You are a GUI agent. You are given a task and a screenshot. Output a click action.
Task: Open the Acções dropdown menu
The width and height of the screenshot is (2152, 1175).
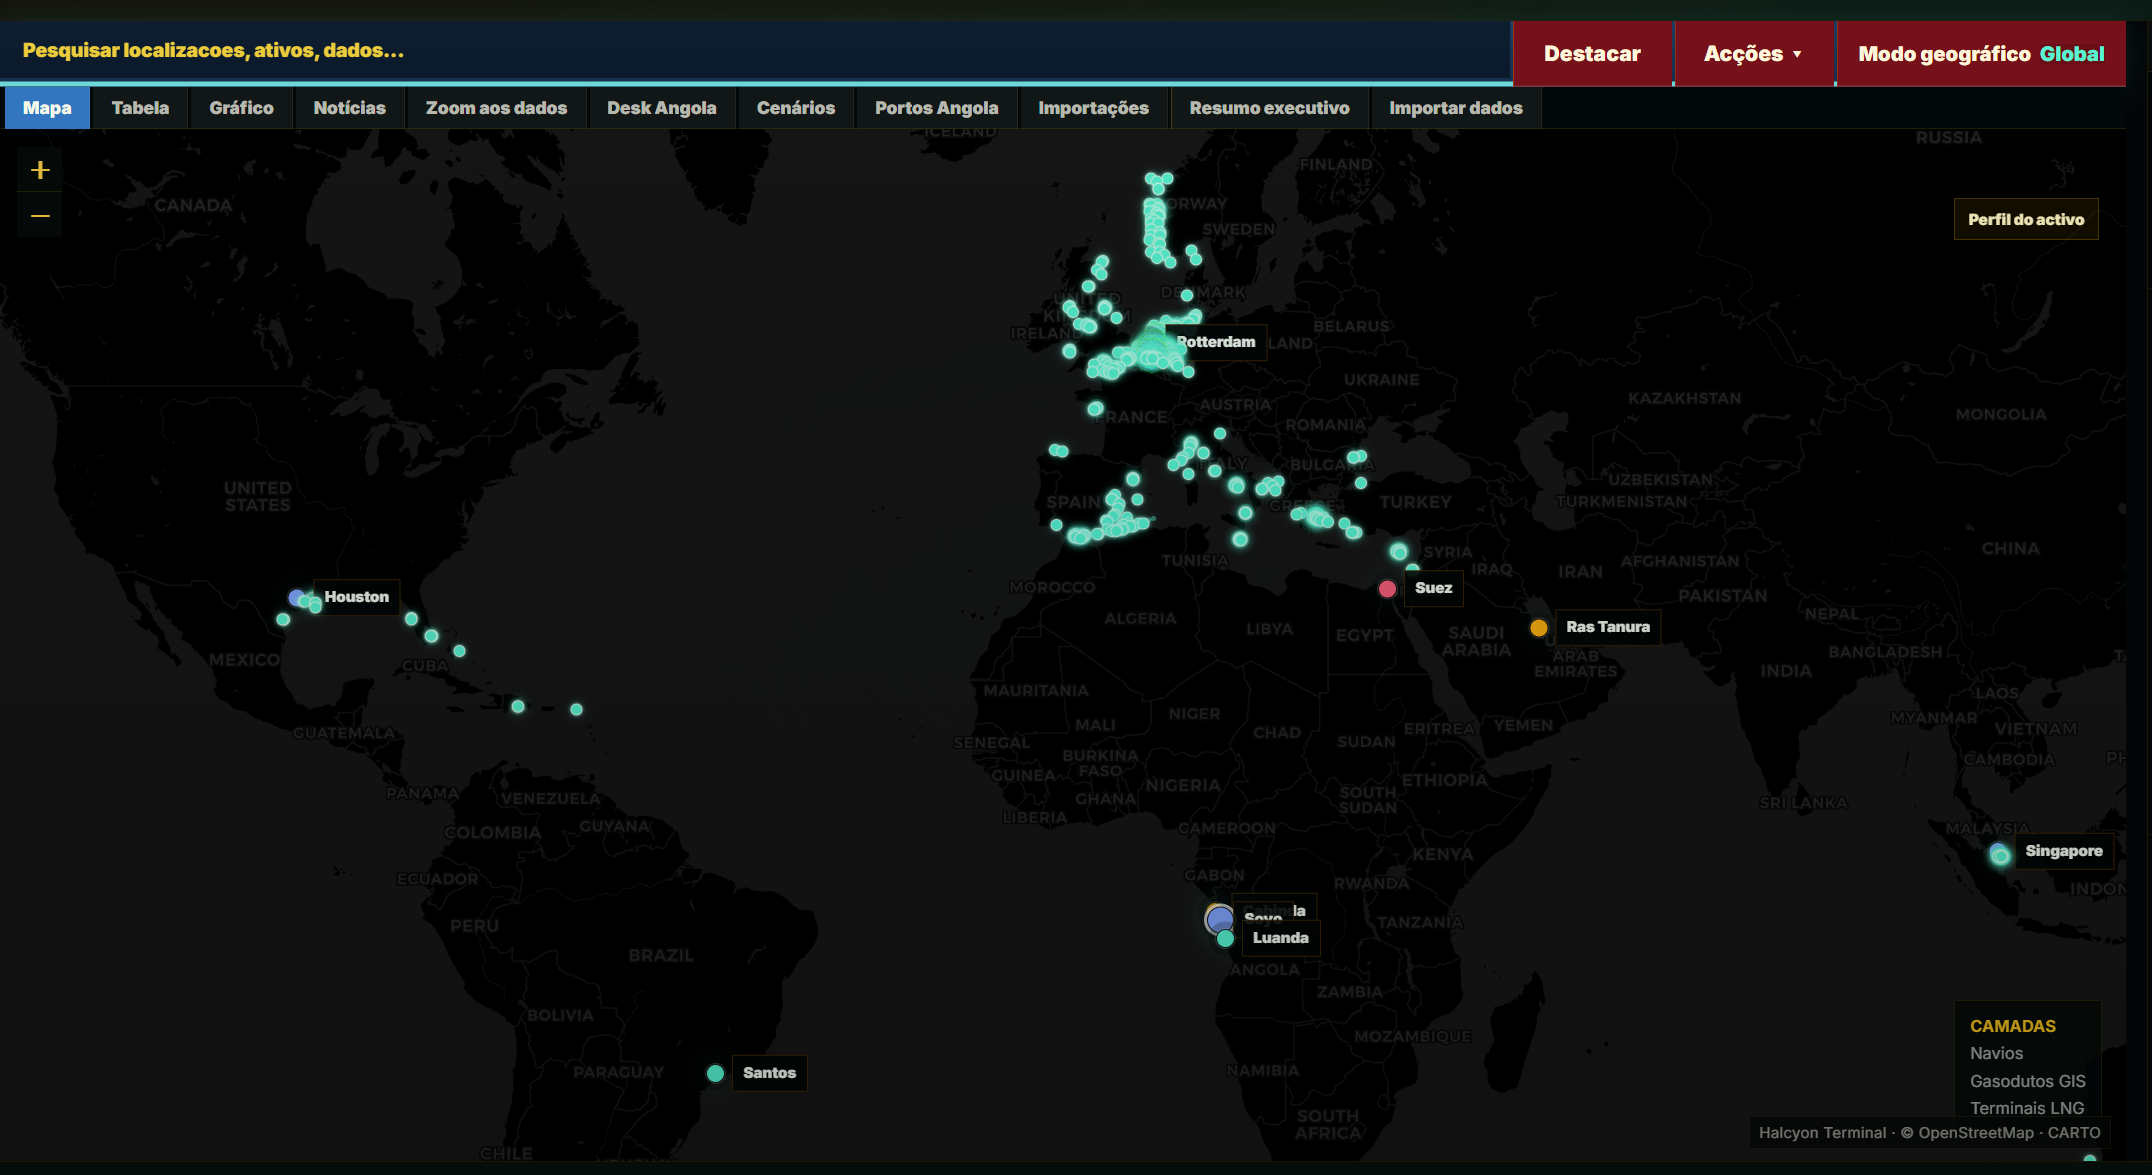(1754, 54)
